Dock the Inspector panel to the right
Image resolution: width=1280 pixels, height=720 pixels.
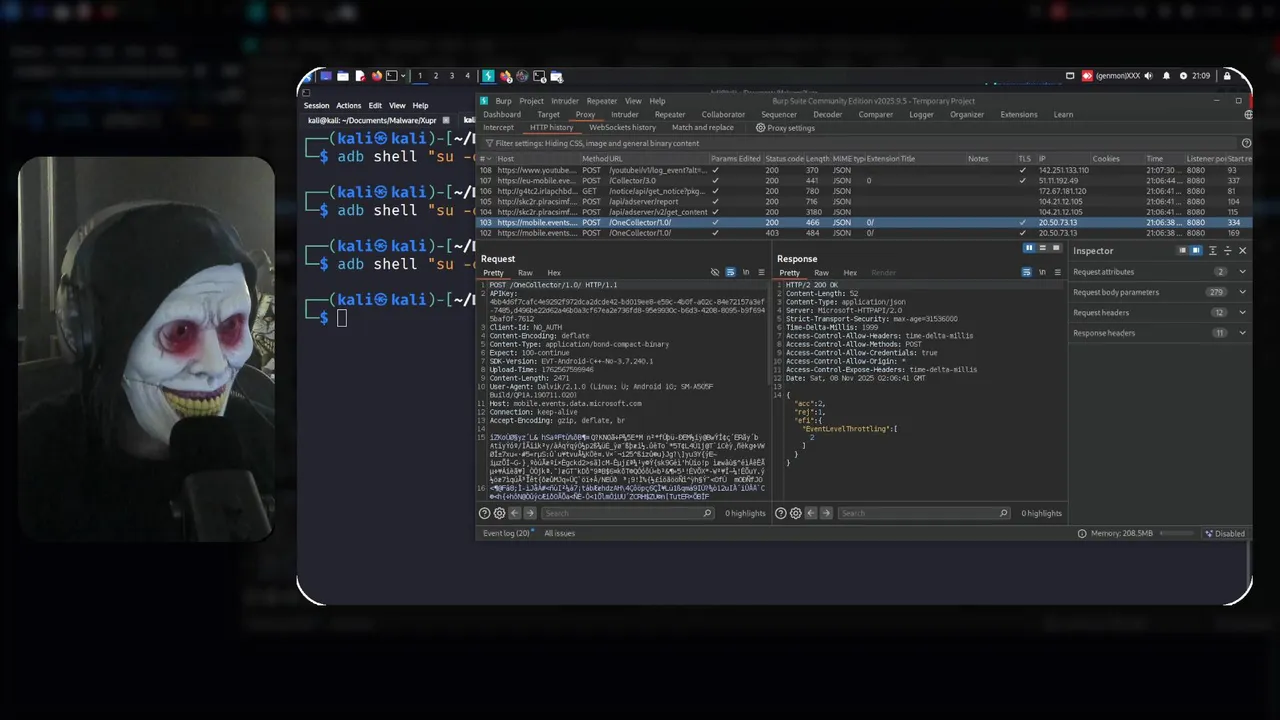[x=1196, y=251]
